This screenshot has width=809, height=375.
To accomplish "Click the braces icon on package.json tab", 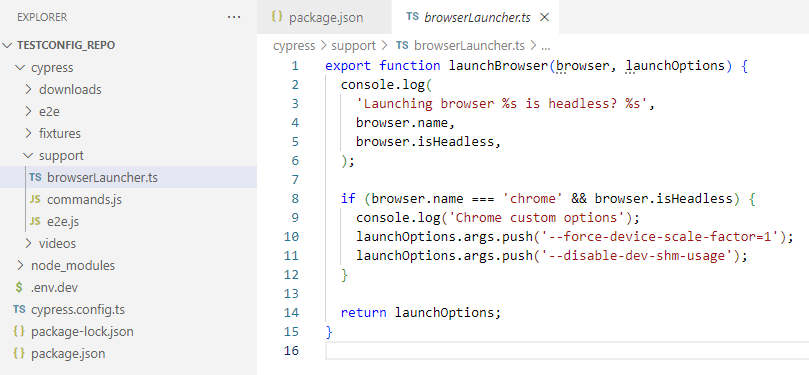I will click(x=277, y=17).
